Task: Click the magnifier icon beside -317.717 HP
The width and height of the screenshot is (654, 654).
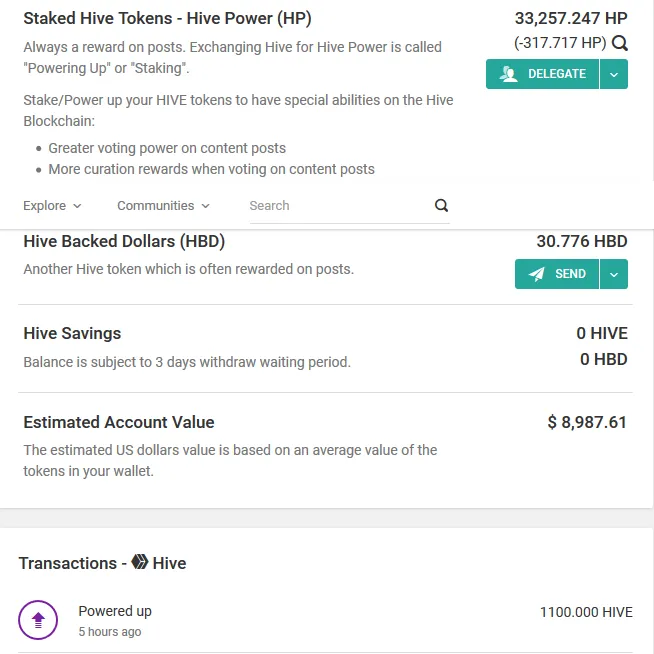Action: coord(619,43)
